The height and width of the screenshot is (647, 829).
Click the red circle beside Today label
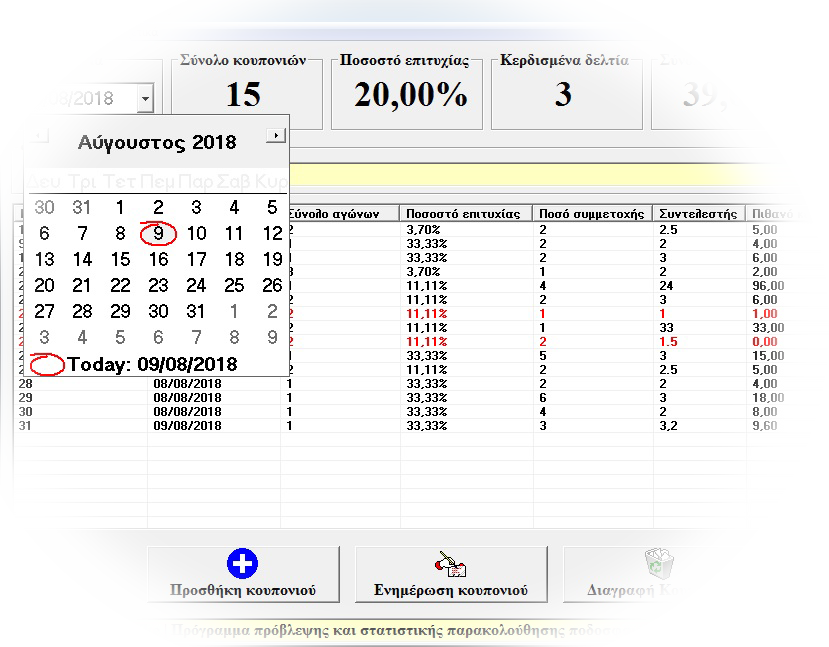pos(47,364)
